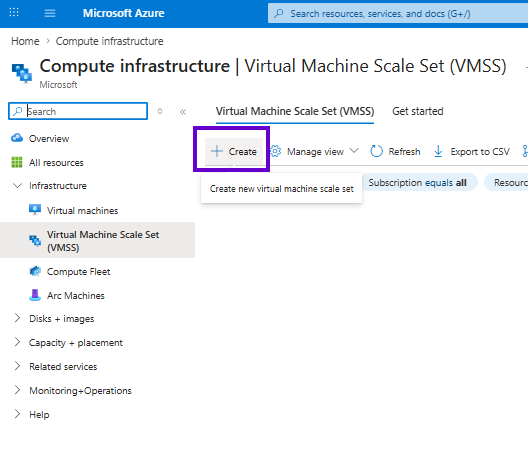Click the Arc Machines icon
The image size is (528, 464).
[35, 295]
